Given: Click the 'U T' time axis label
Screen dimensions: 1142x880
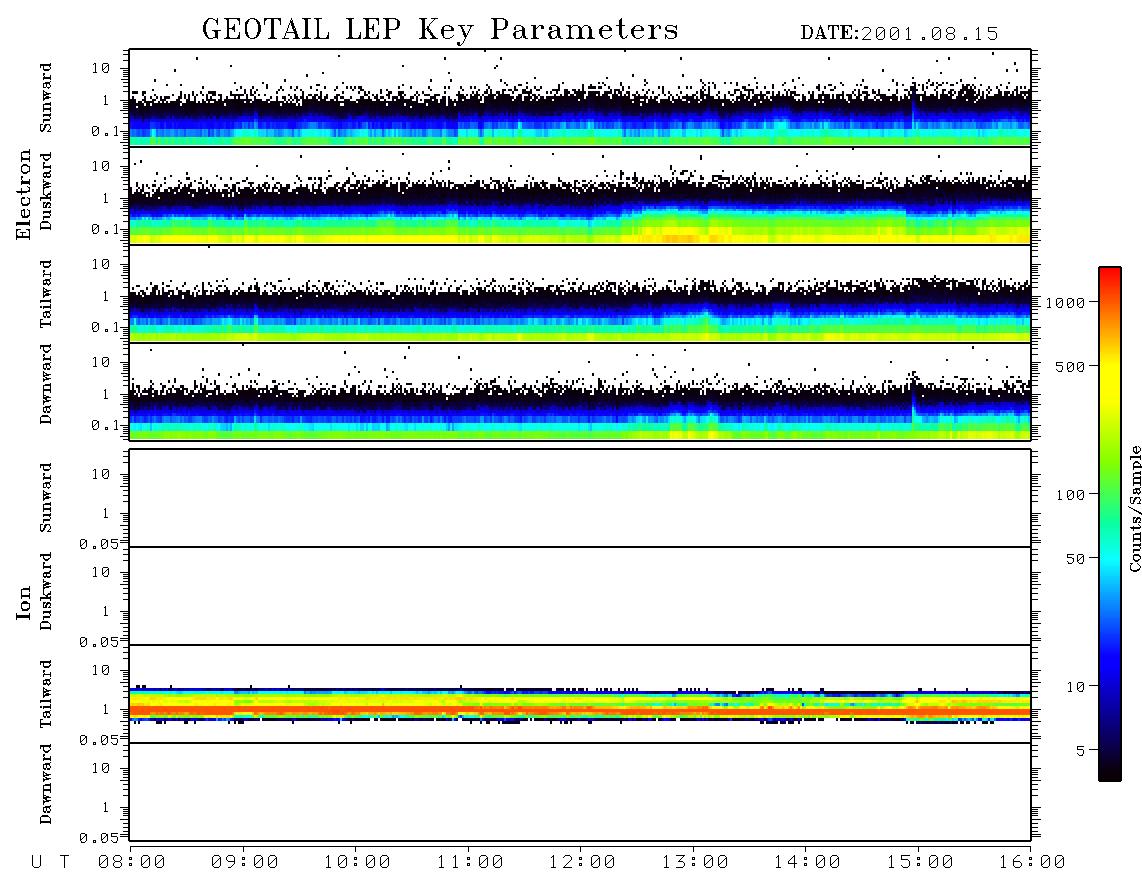Looking at the screenshot, I should [50, 863].
